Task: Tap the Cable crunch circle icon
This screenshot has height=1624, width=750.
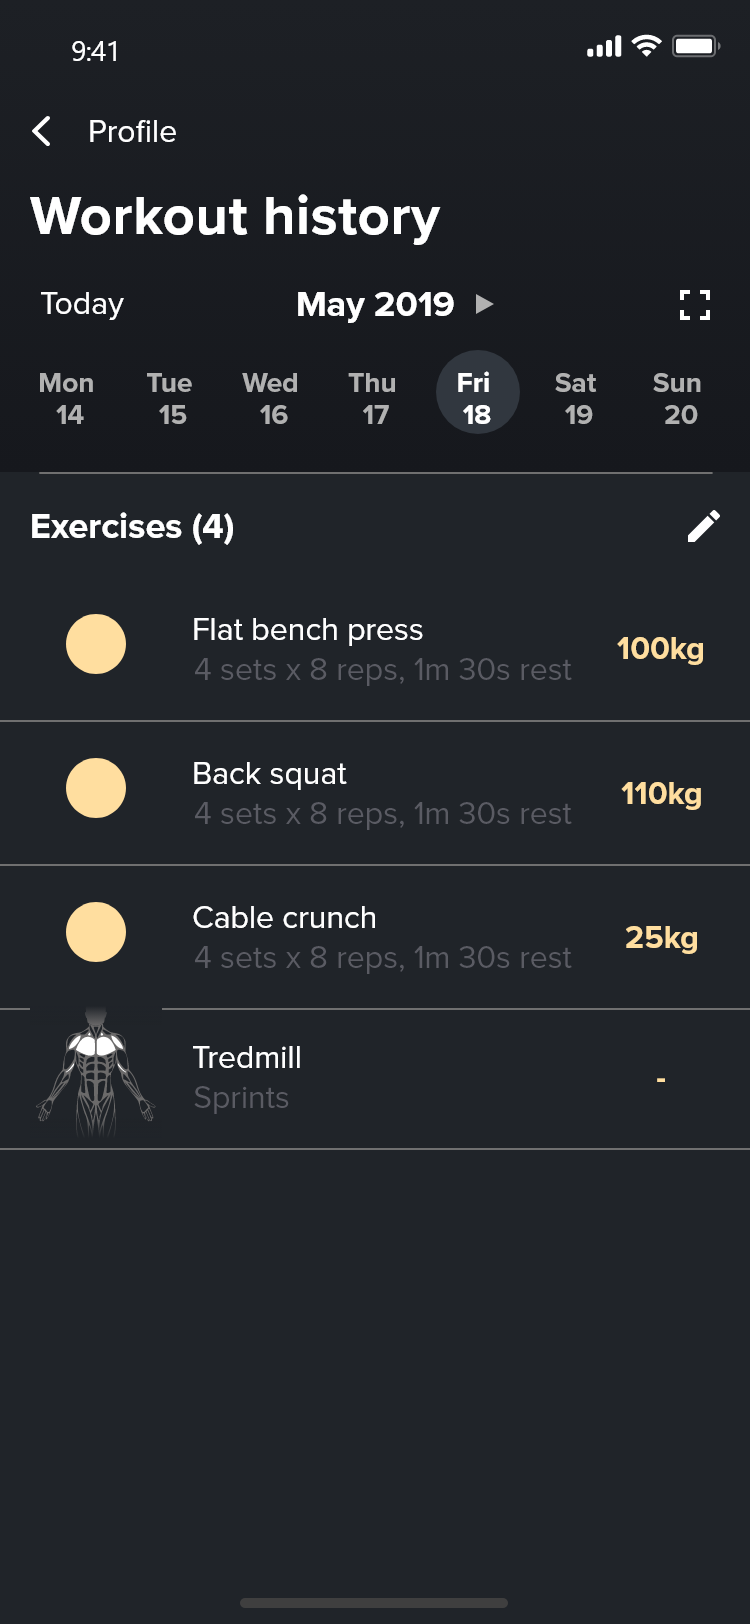Action: tap(96, 932)
